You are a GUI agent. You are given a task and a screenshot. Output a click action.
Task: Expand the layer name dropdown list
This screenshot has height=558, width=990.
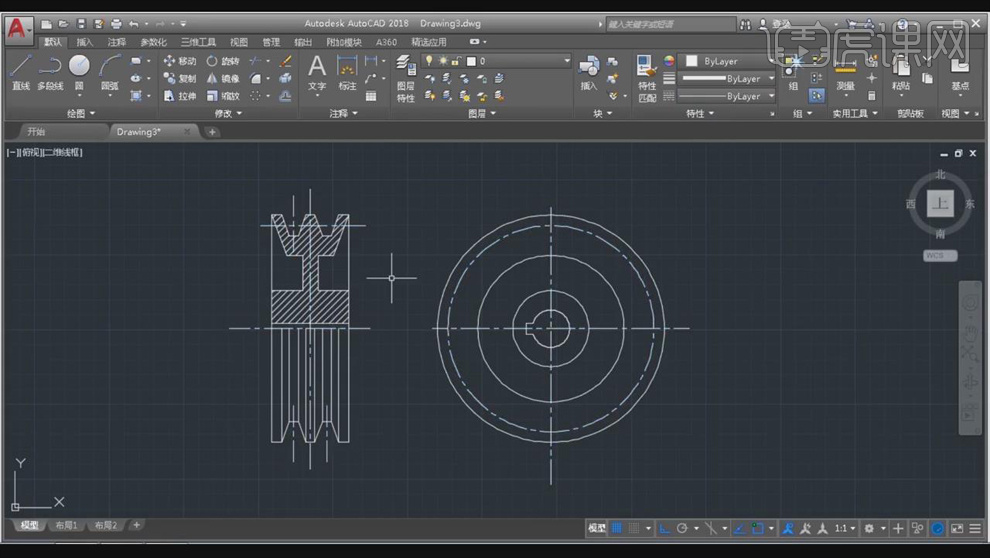[x=567, y=61]
